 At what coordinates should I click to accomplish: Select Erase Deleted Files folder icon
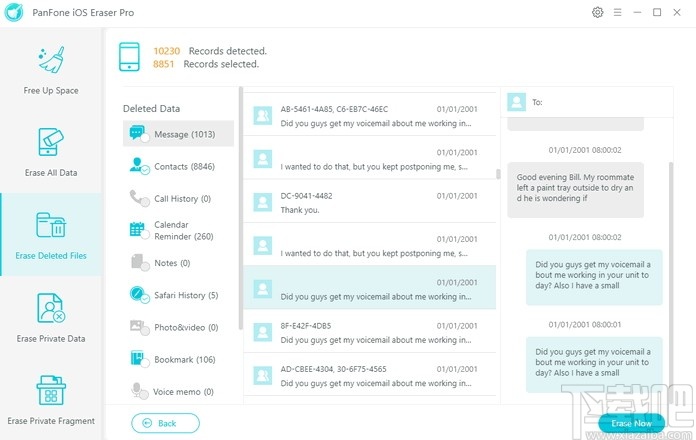[51, 225]
